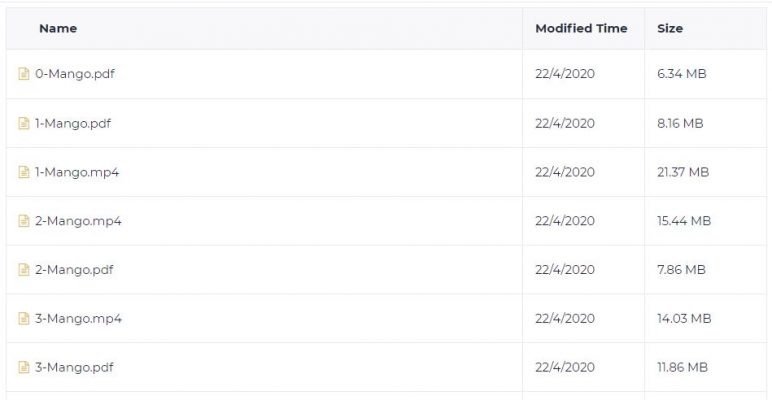Viewport: 772px width, 400px height.
Task: Click the file icon beside 2-Mango.mp4
Action: (24, 221)
